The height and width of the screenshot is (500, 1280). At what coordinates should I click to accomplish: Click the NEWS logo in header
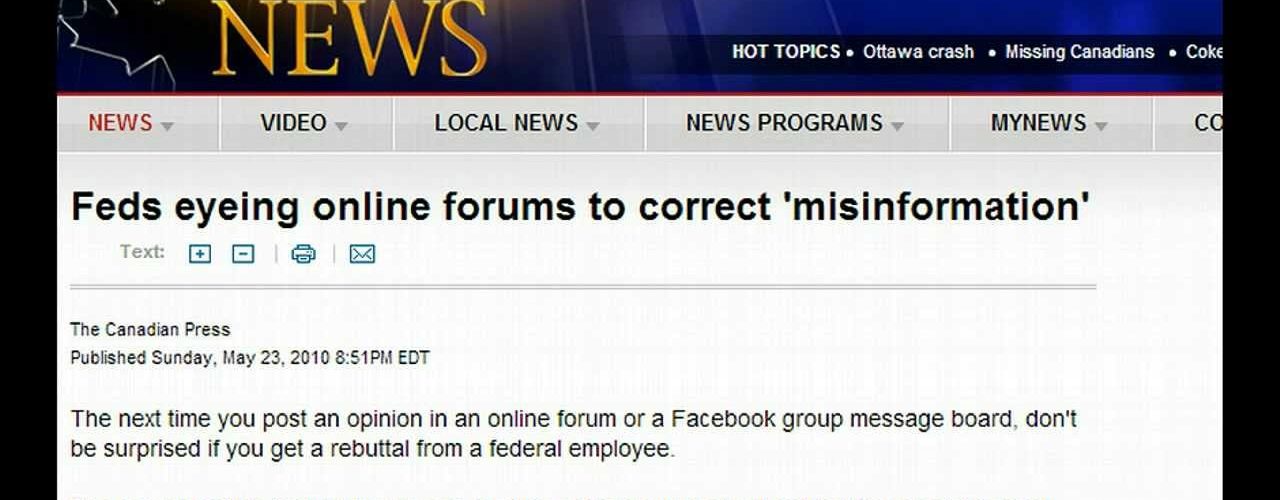349,40
